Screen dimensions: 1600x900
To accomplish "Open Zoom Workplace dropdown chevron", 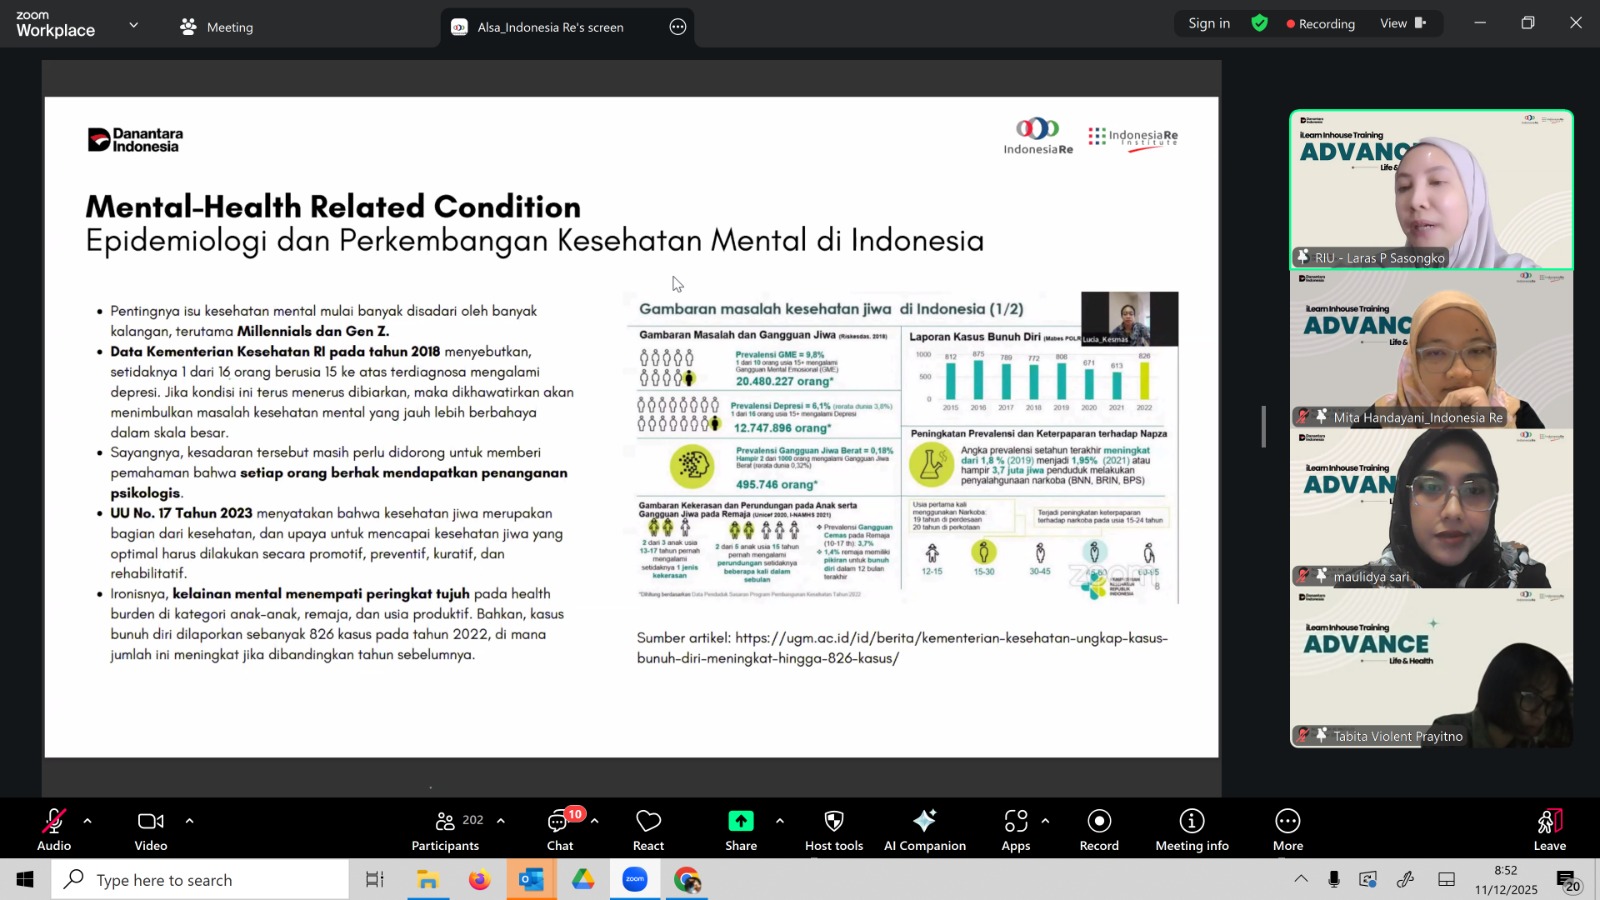I will [133, 25].
